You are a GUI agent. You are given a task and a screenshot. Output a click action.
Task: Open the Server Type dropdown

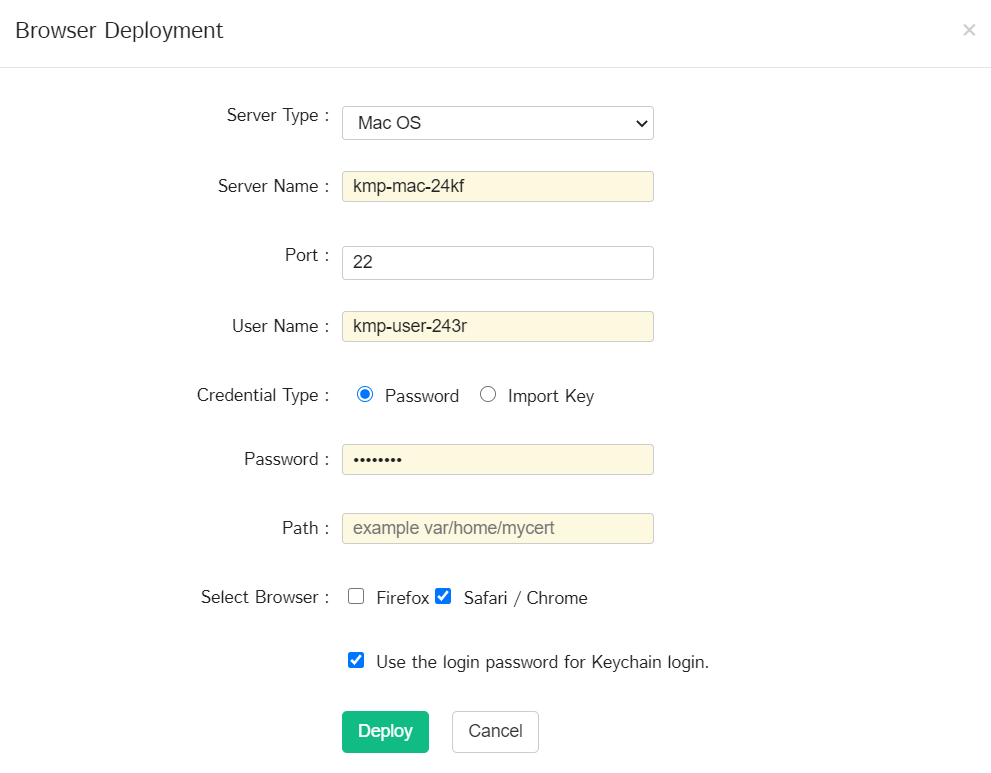[497, 123]
